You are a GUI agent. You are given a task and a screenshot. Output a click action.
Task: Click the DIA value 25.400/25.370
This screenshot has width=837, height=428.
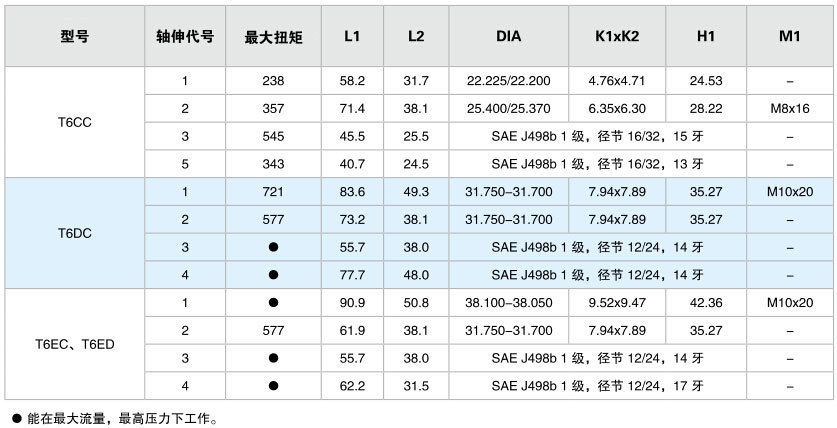tap(507, 108)
